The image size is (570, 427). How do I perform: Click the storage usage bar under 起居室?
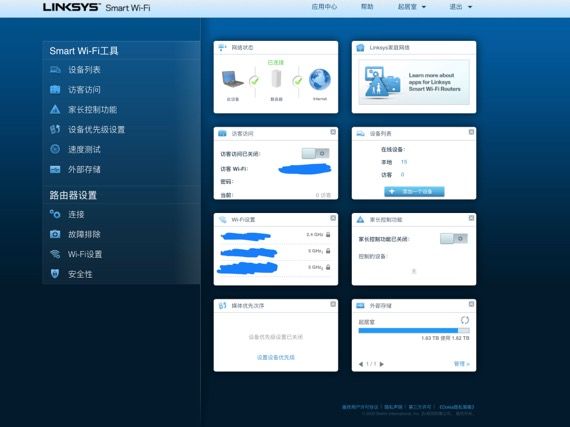click(x=414, y=330)
